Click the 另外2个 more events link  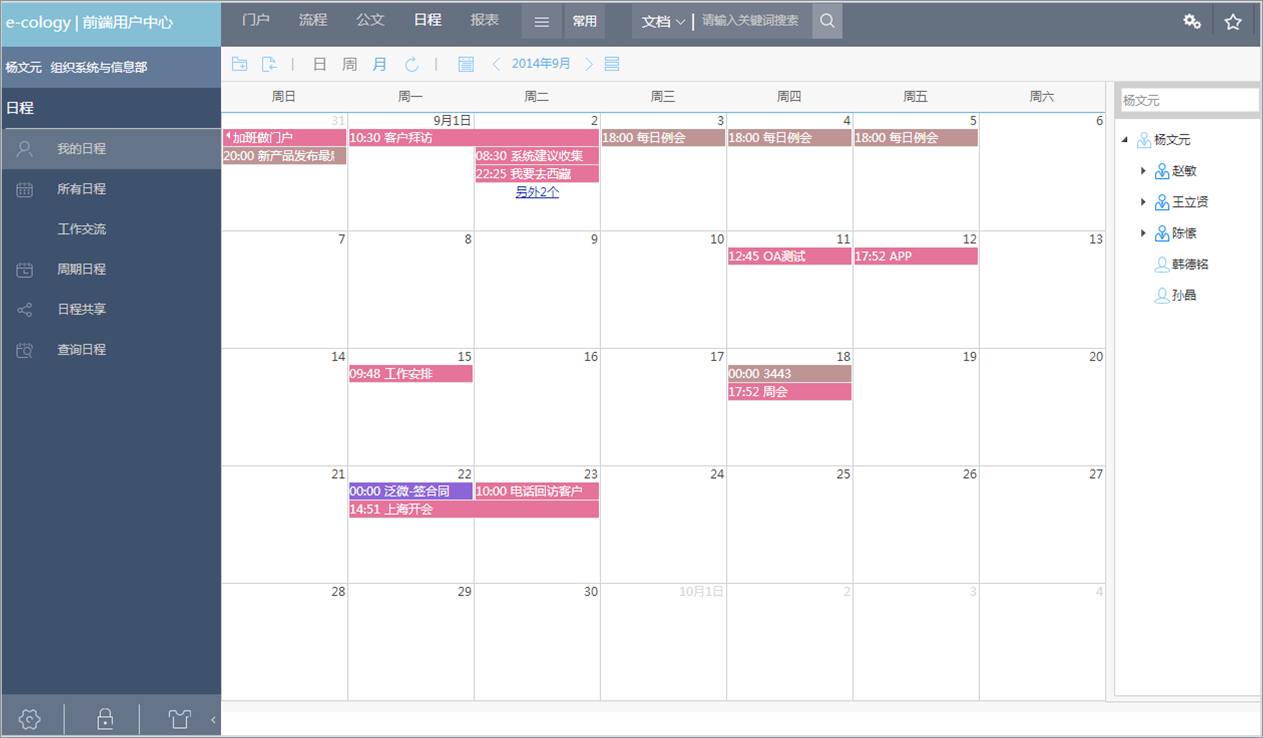coord(537,192)
